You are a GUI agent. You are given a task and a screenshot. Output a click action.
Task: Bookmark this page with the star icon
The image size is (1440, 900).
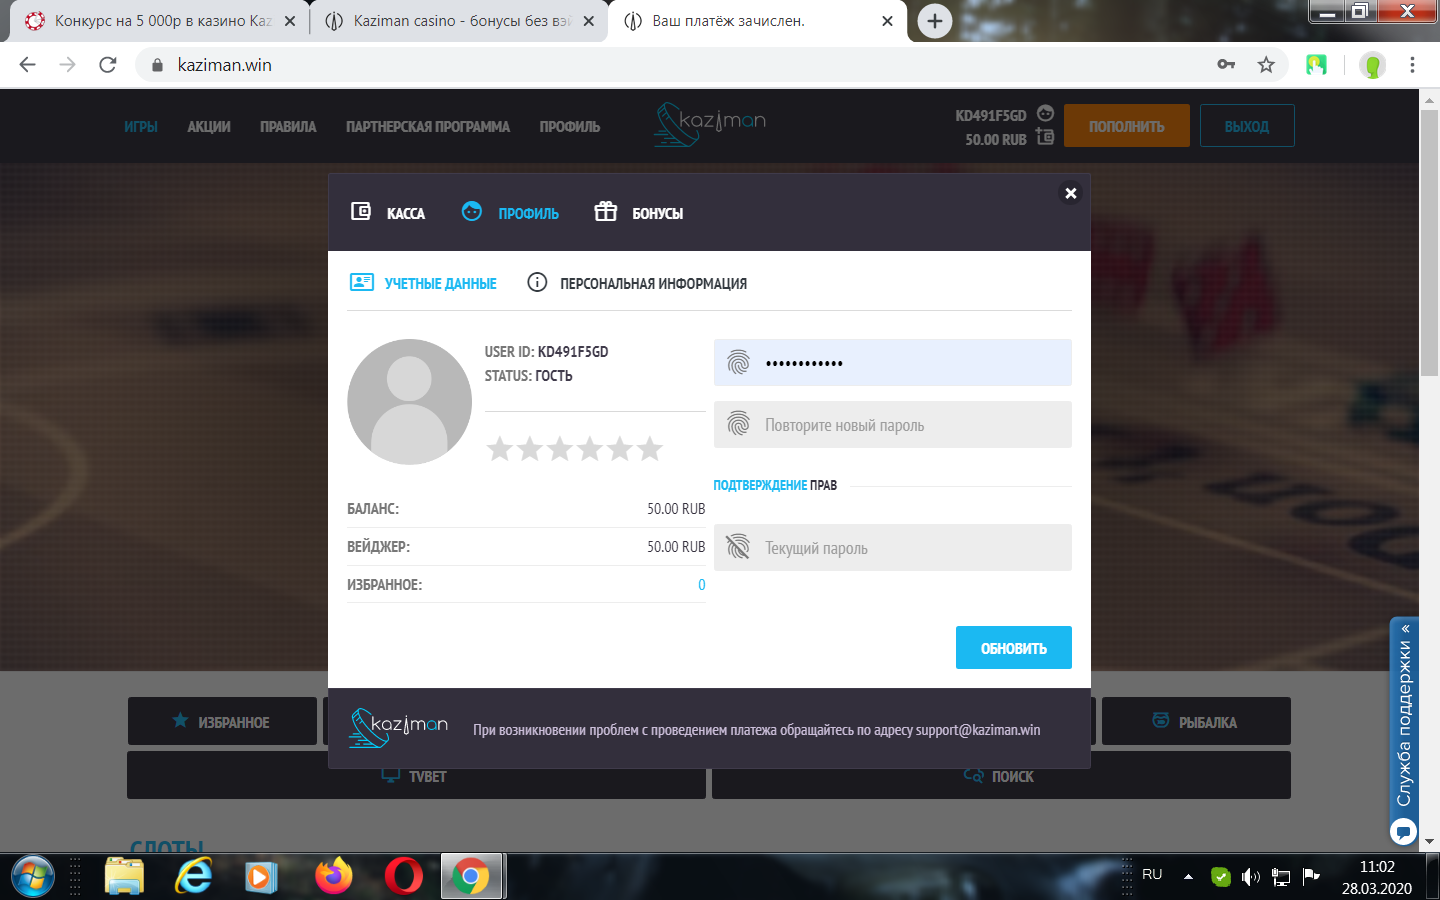(1266, 65)
